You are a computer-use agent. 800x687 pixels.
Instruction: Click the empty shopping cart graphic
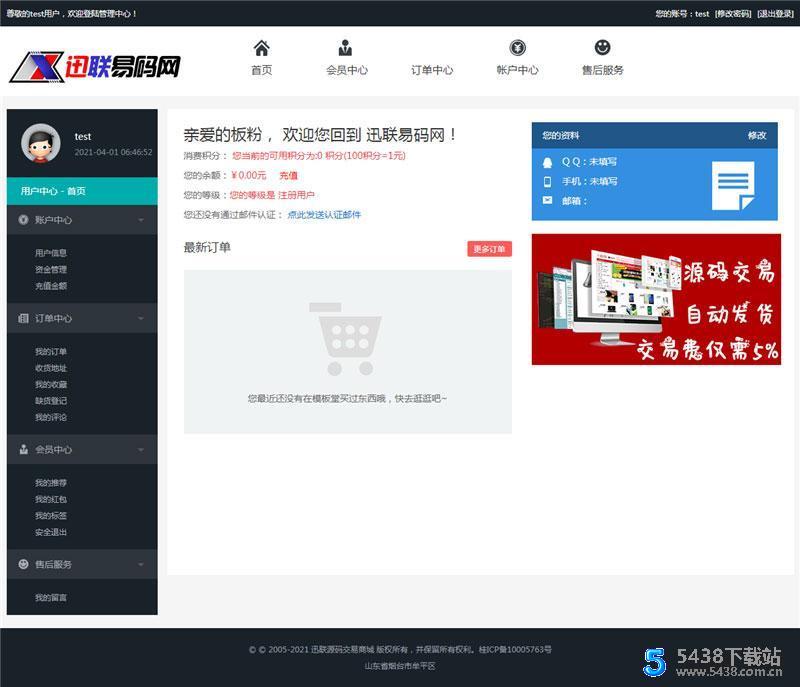tap(347, 335)
